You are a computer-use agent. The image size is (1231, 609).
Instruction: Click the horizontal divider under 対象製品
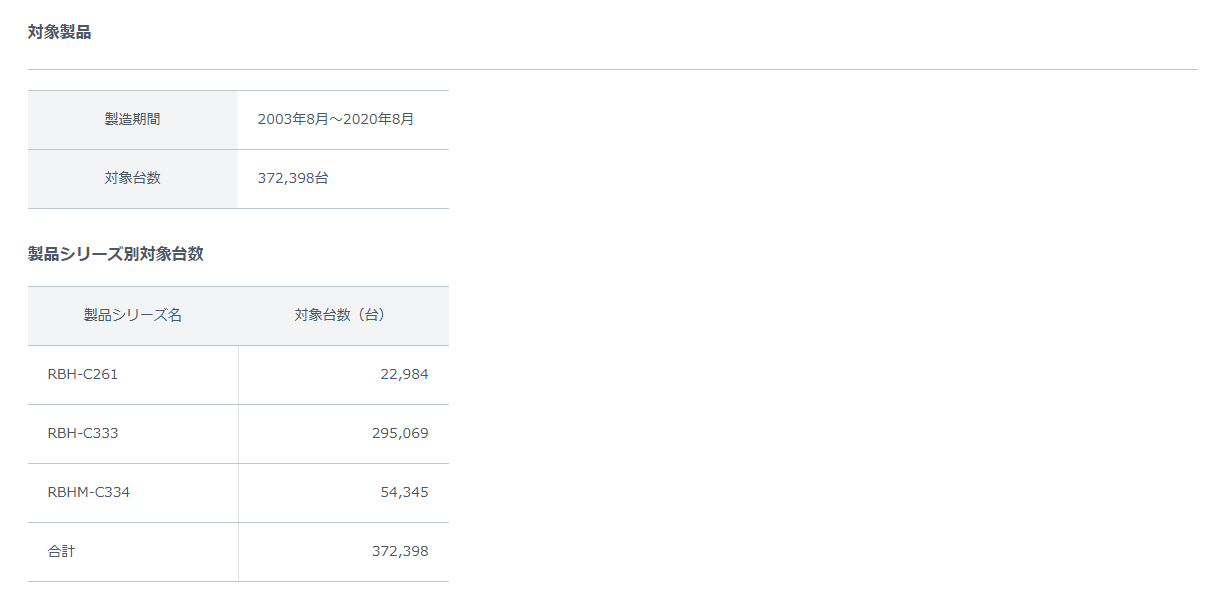tap(612, 69)
